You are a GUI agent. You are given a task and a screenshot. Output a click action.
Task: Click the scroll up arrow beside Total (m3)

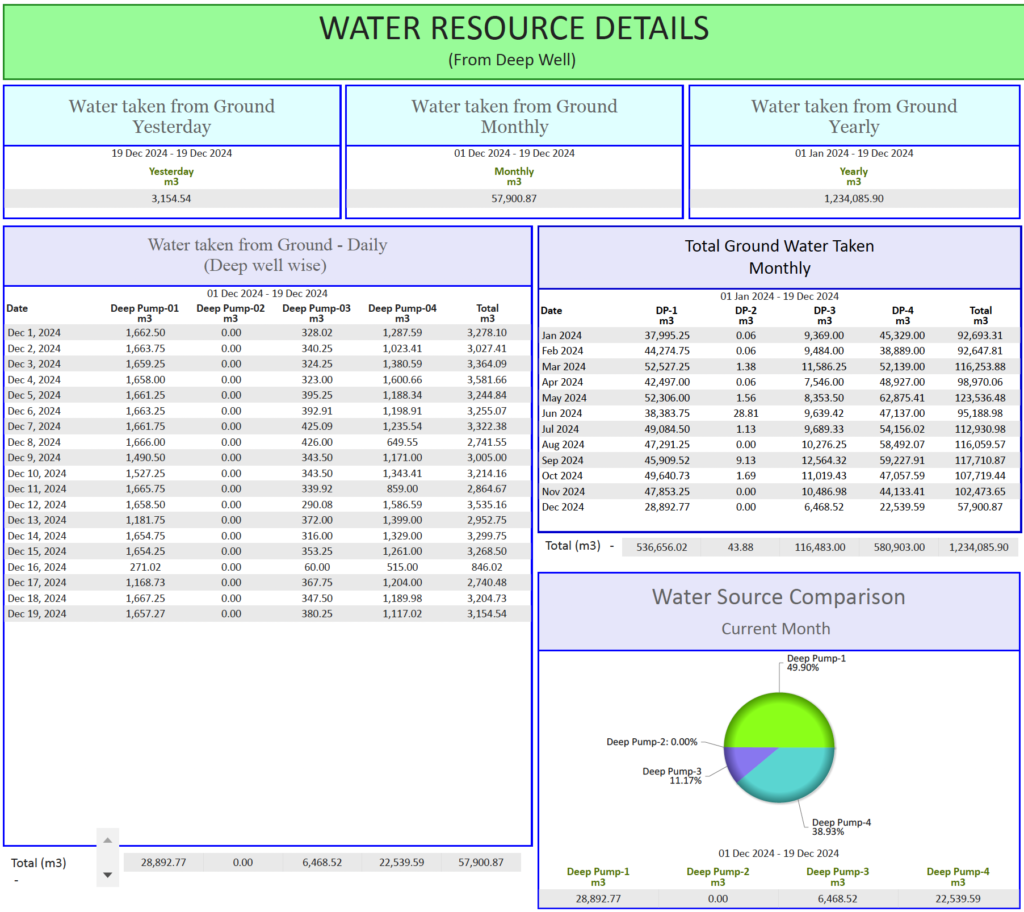point(108,840)
